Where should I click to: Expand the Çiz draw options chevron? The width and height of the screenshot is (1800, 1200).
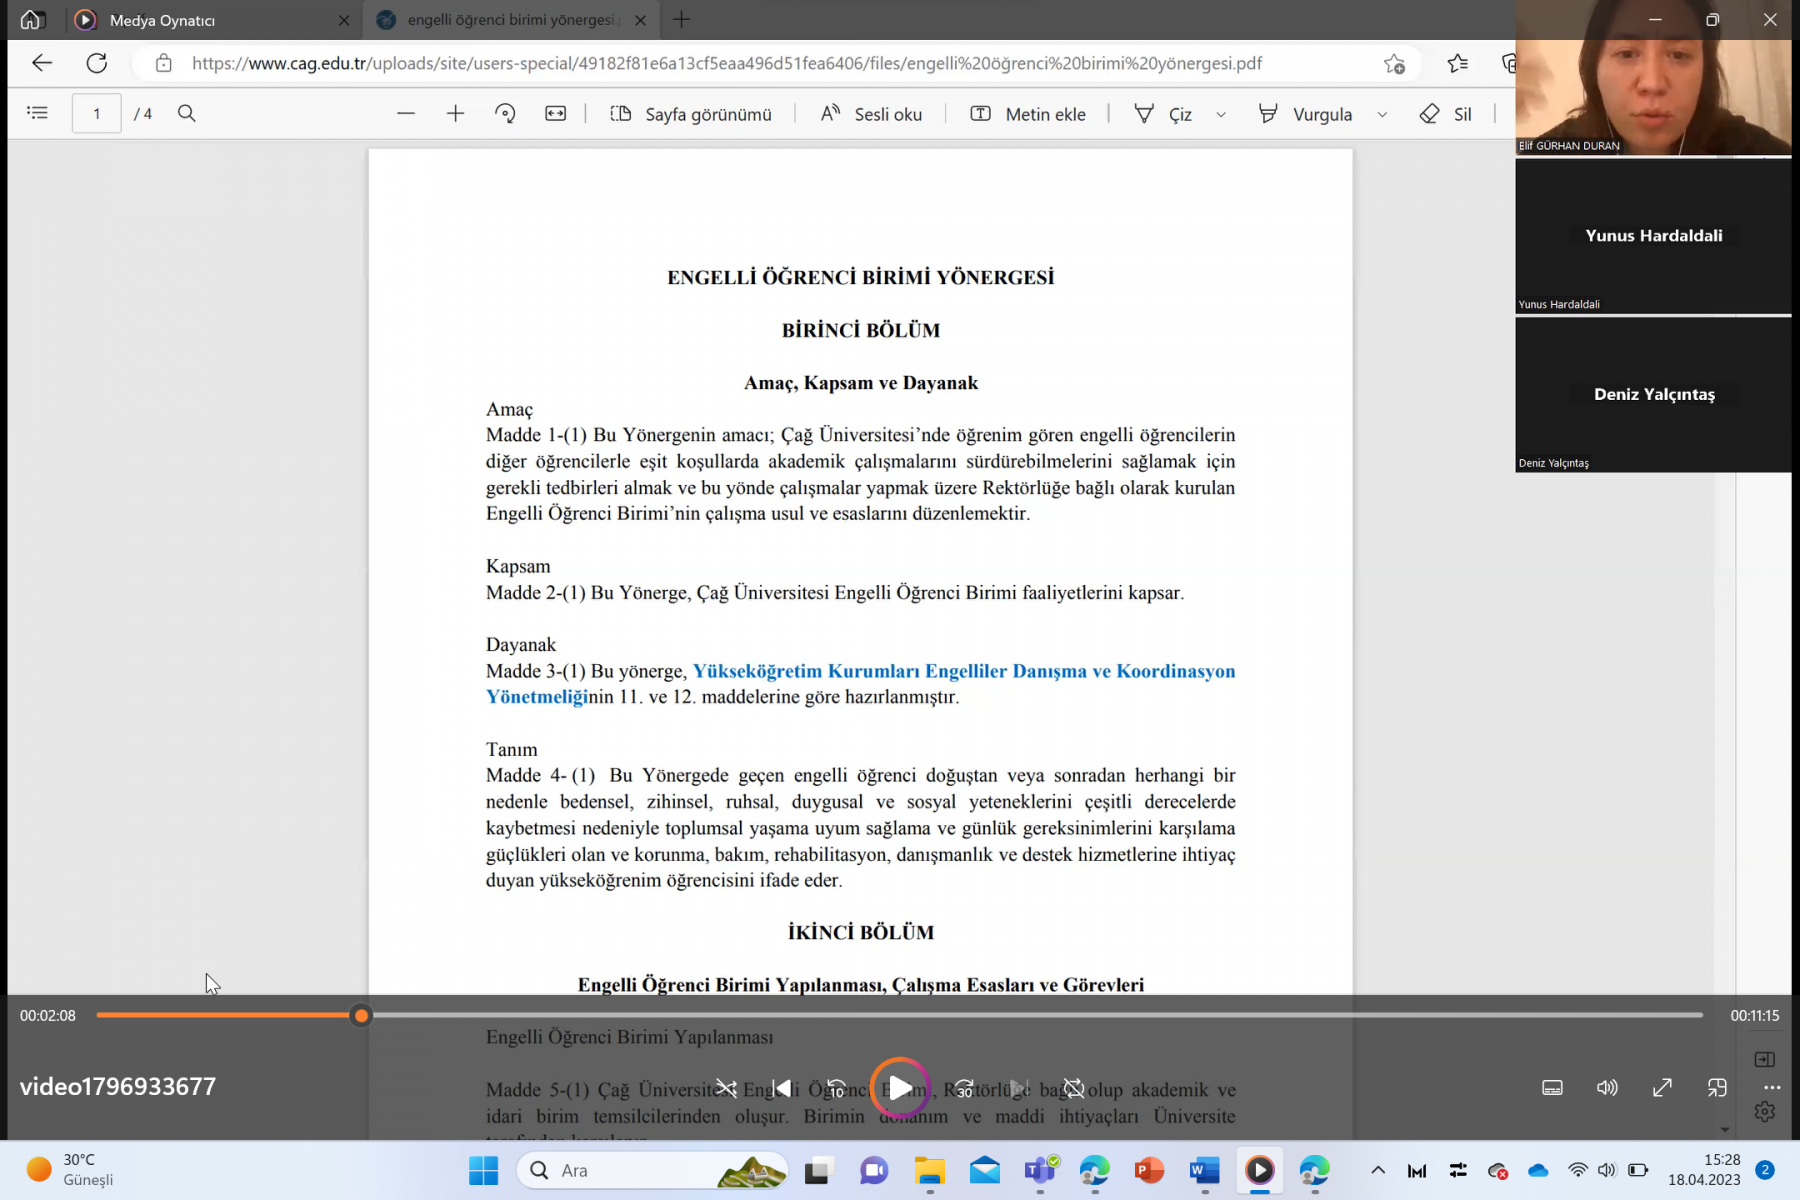pos(1221,114)
